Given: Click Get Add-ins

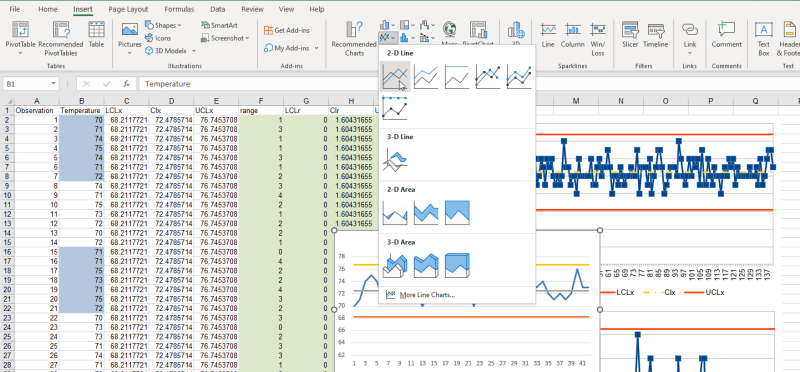Looking at the screenshot, I should 287,30.
